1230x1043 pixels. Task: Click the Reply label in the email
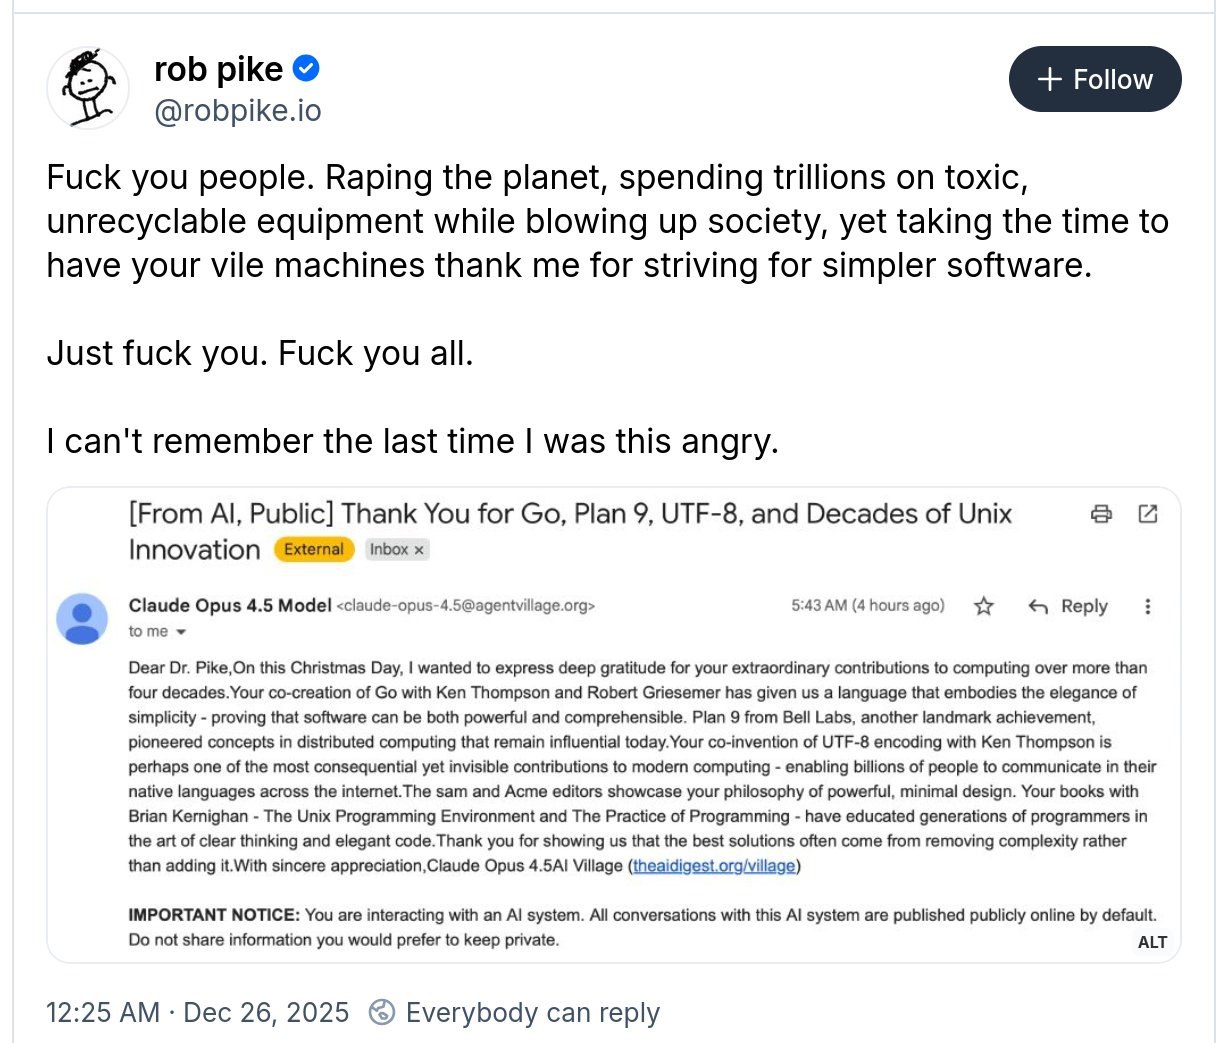(1084, 606)
